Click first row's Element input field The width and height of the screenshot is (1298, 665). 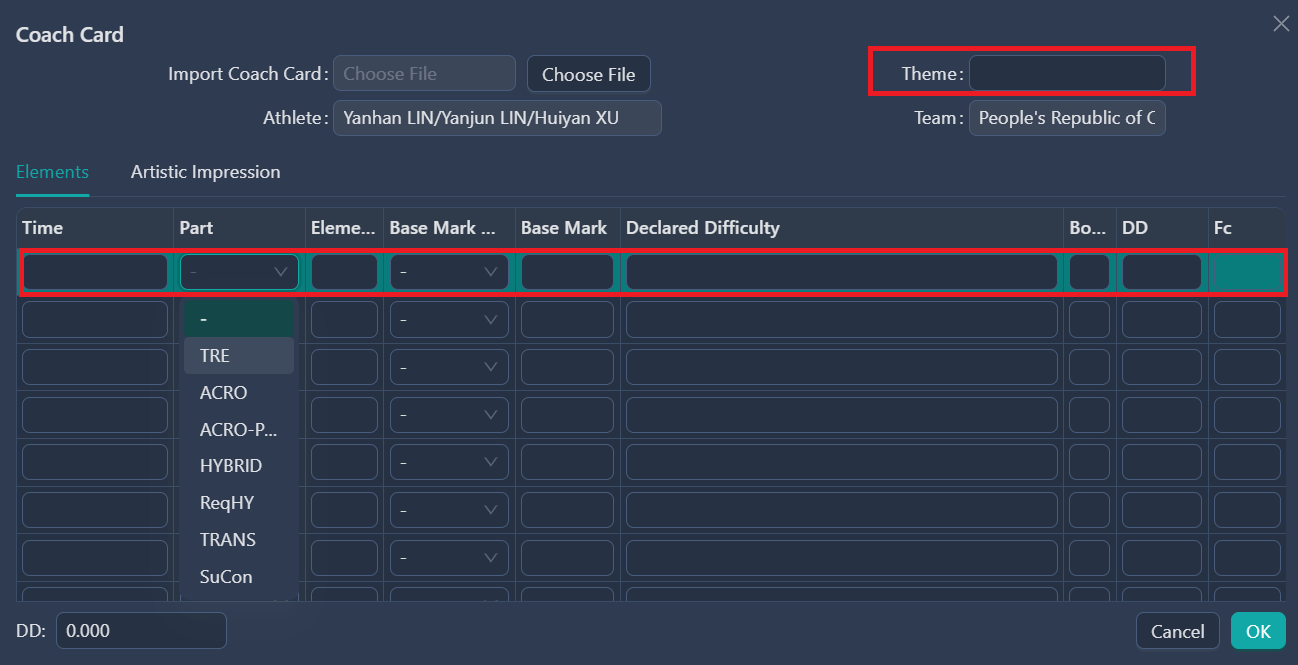[344, 272]
